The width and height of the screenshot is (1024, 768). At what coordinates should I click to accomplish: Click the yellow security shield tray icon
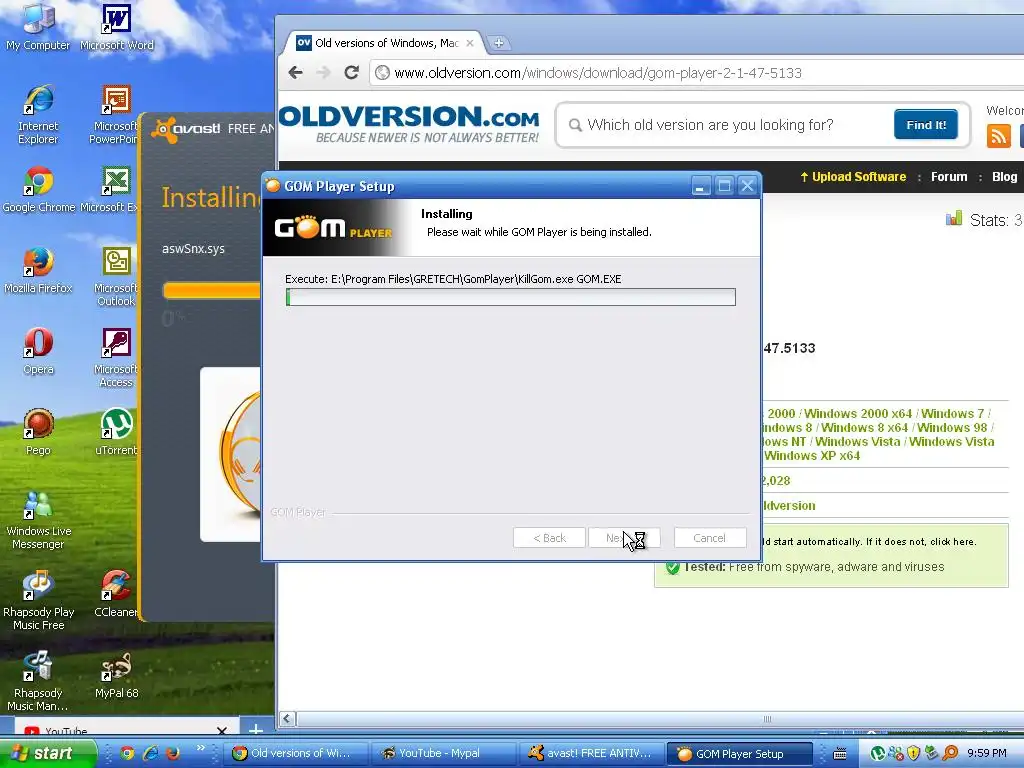point(913,754)
